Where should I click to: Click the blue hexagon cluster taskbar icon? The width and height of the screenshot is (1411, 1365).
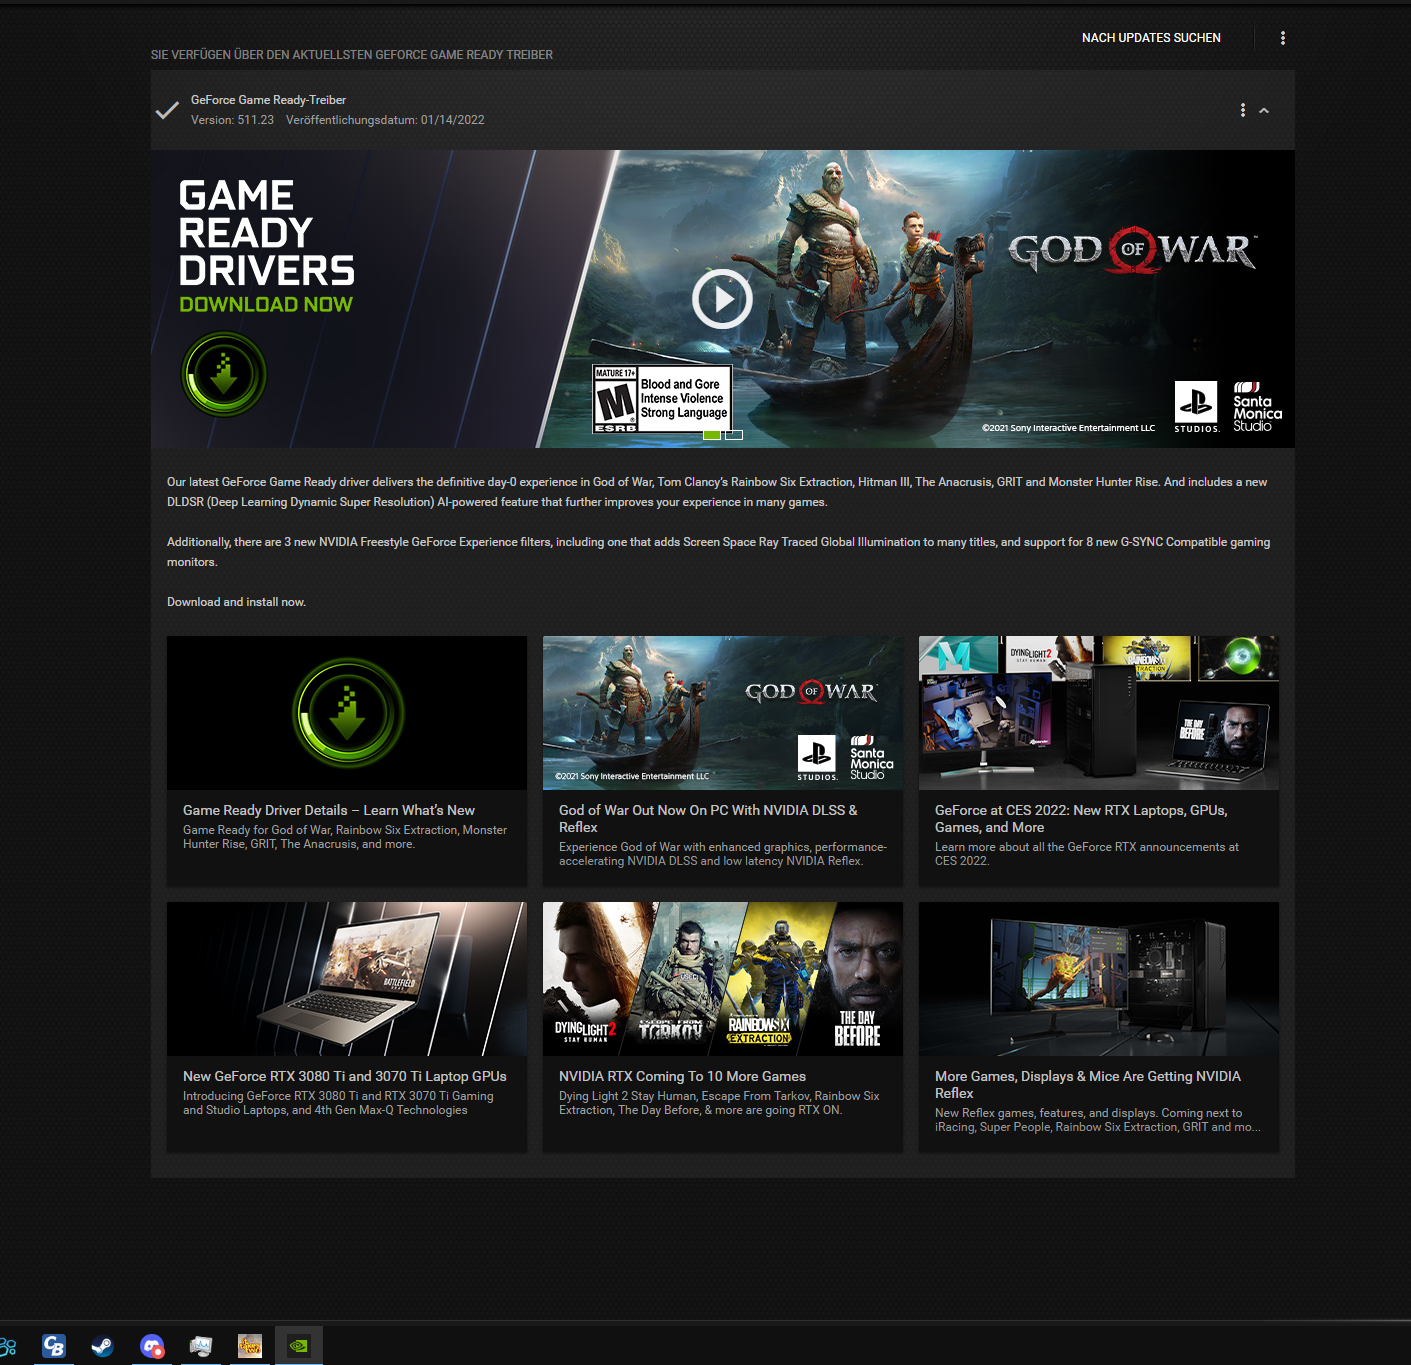8,1346
